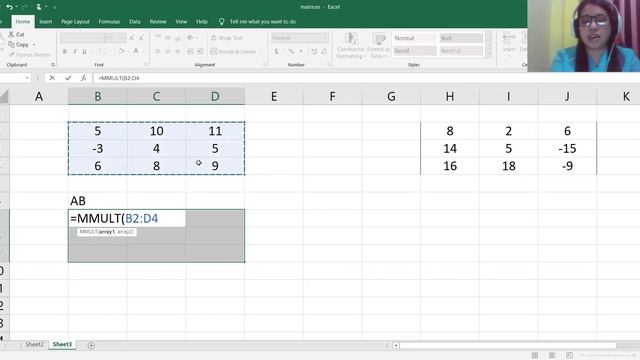
Task: Open Number format dialog launcher
Action: coord(328,65)
